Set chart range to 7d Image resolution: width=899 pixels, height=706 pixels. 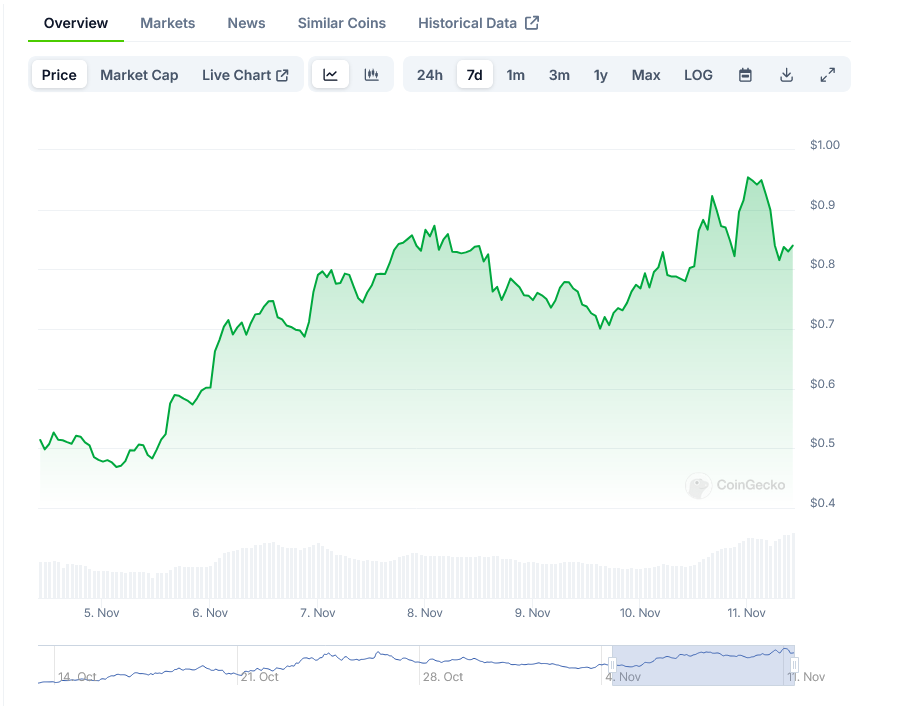tap(475, 75)
